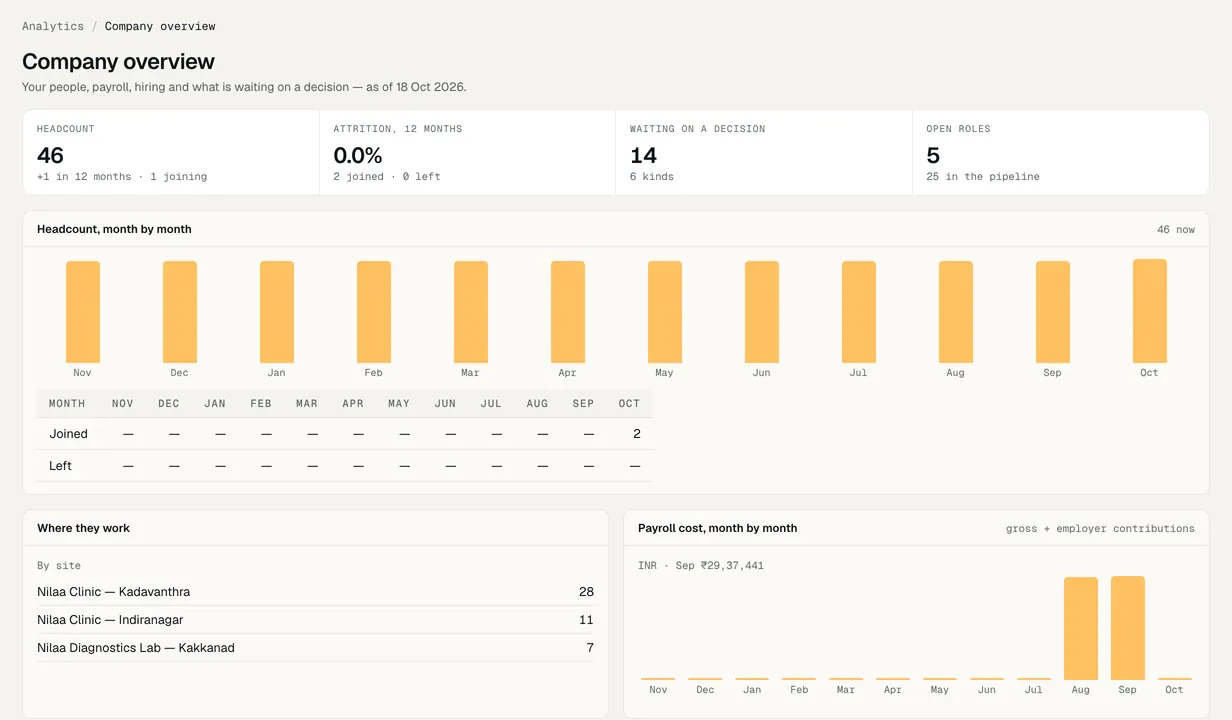Screen dimensions: 1232x720
Task: Select the Sep headcount bar
Action: [1053, 312]
